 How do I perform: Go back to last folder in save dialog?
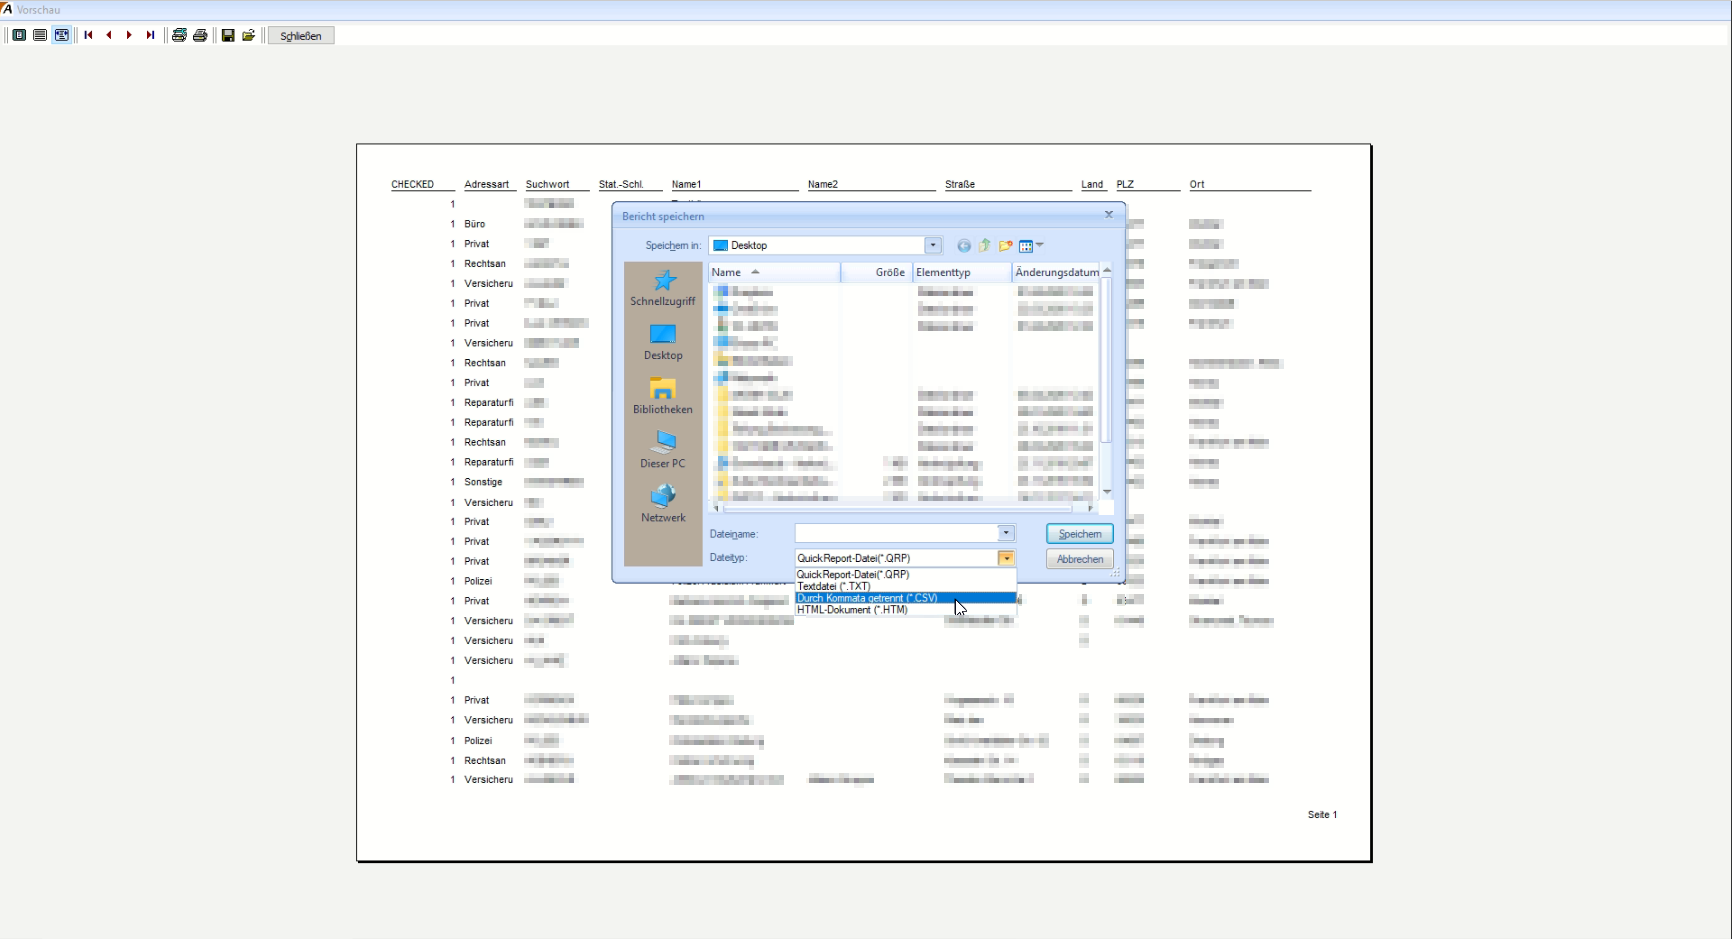click(x=964, y=245)
